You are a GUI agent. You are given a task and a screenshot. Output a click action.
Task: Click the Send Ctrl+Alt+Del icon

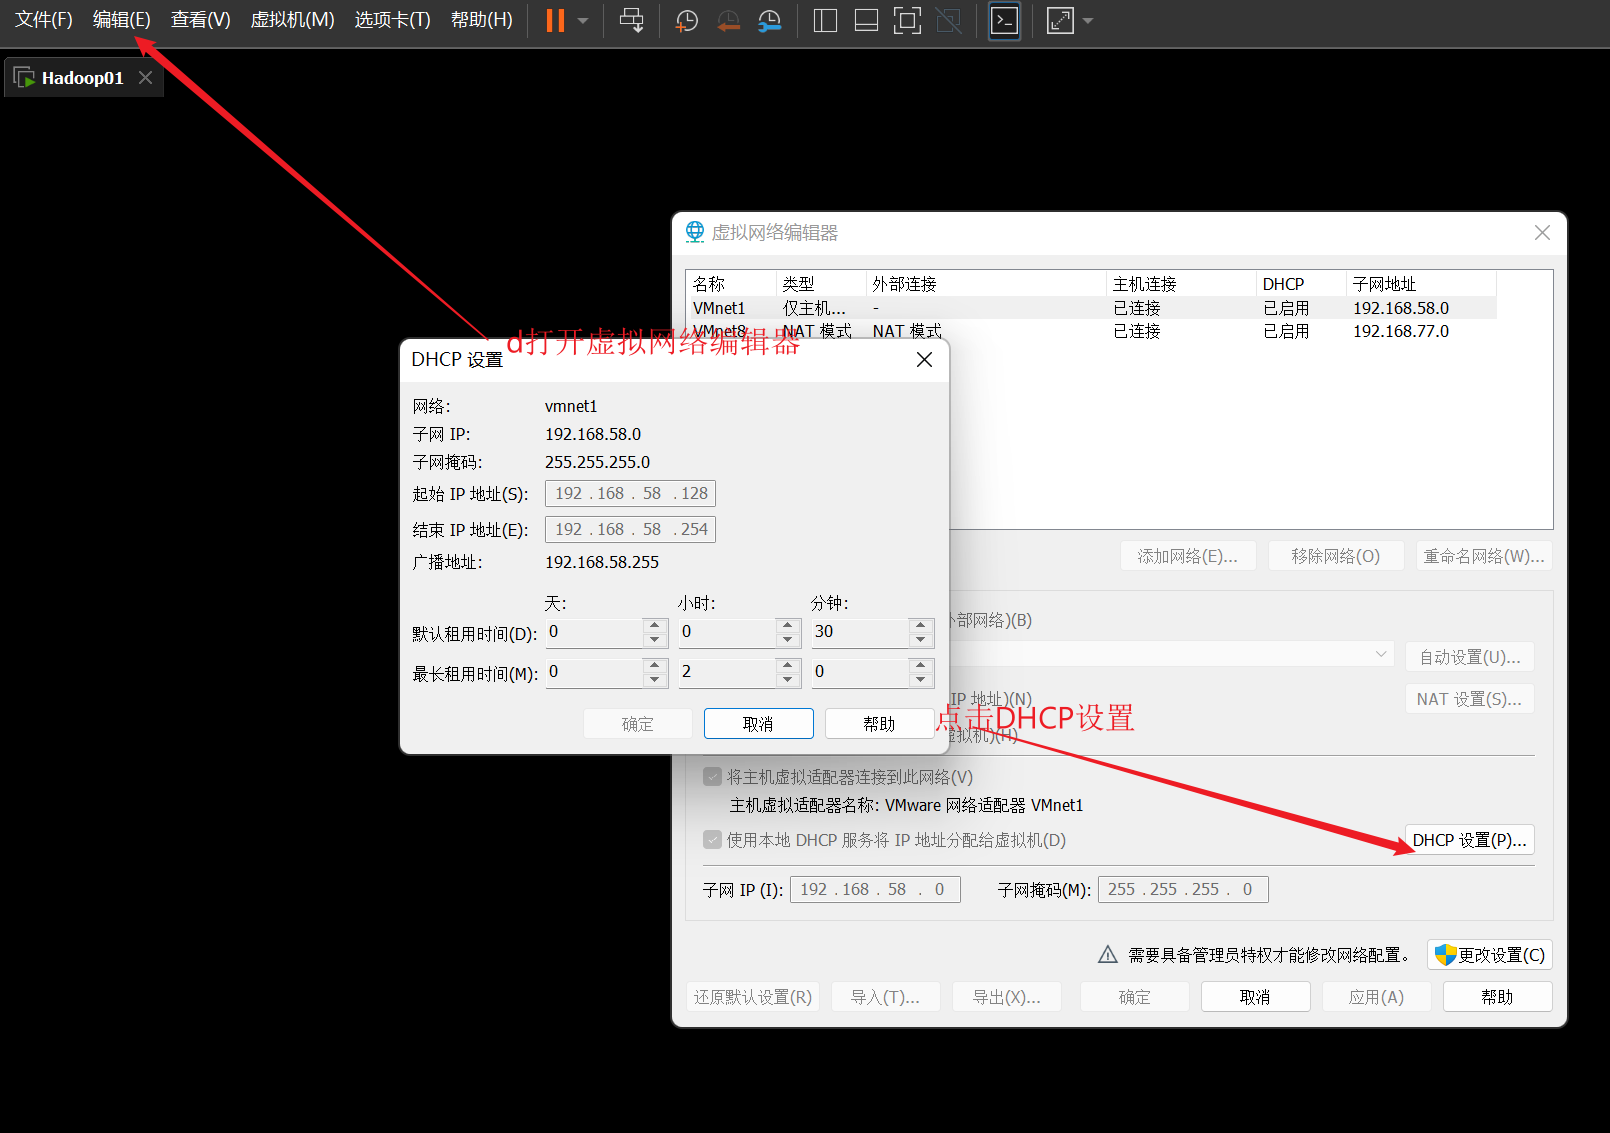click(632, 21)
